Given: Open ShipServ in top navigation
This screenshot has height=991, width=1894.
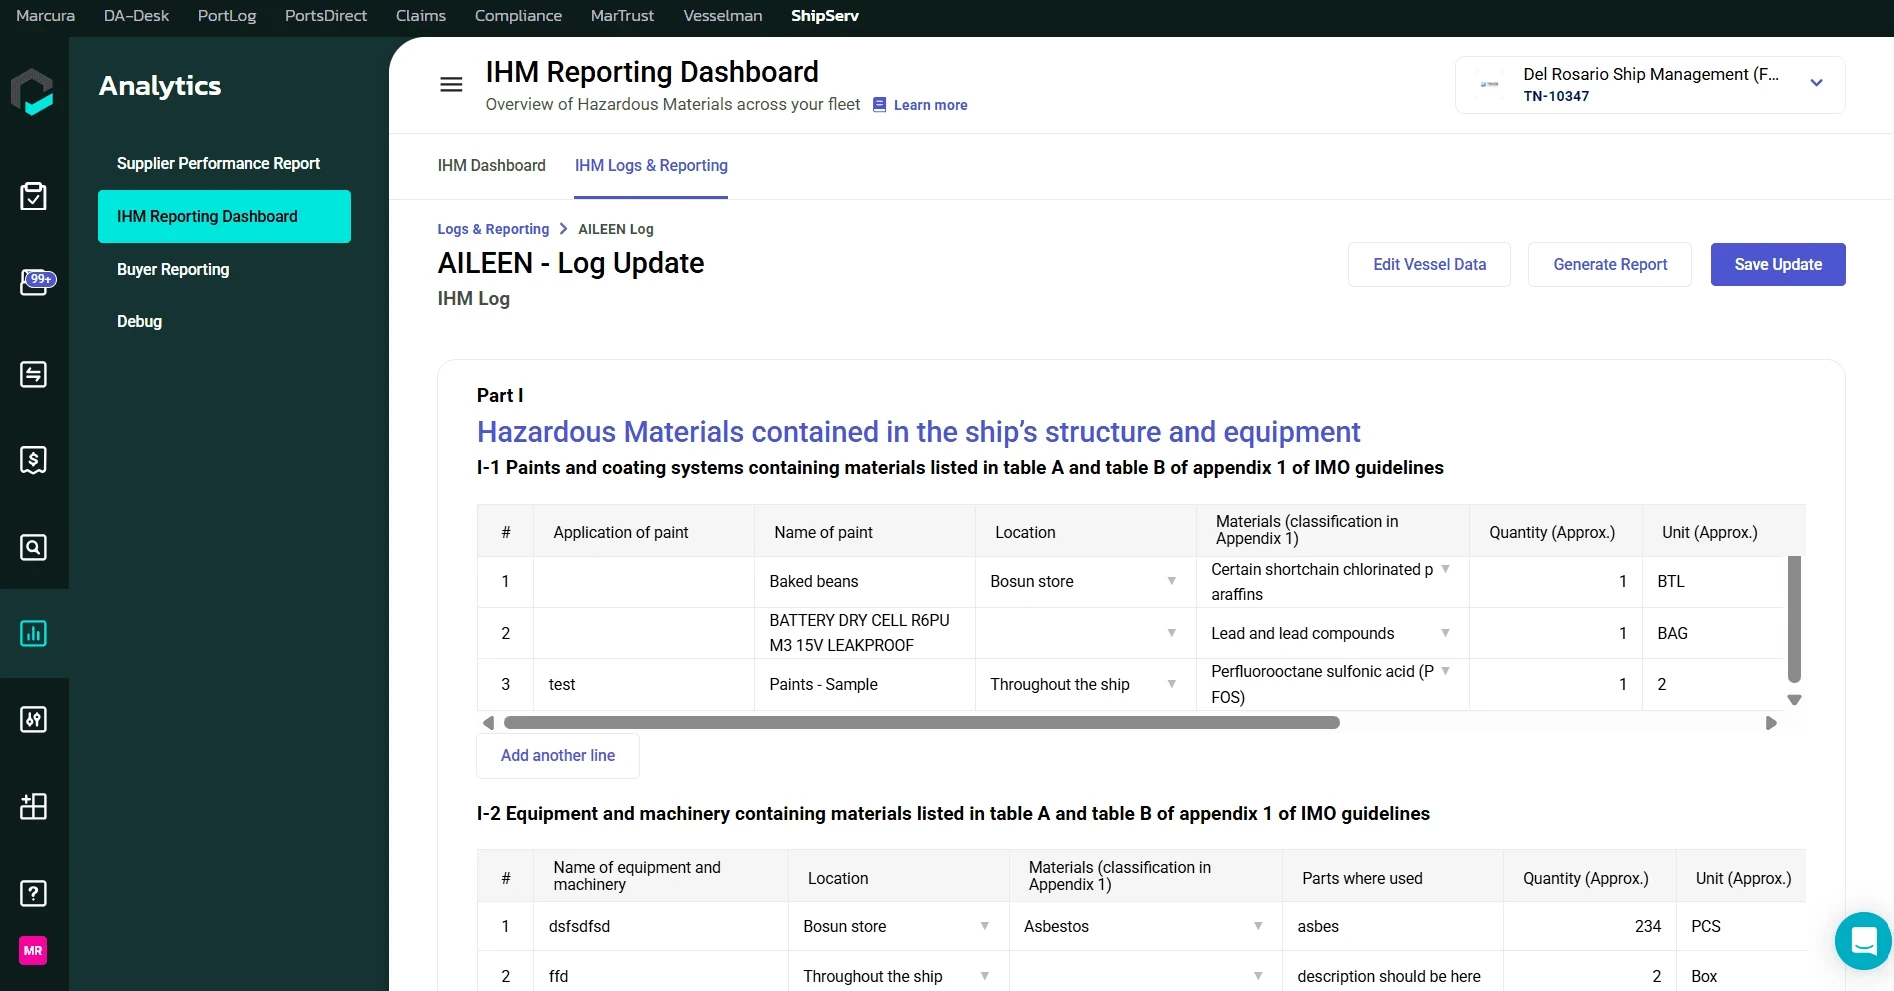Looking at the screenshot, I should [825, 16].
